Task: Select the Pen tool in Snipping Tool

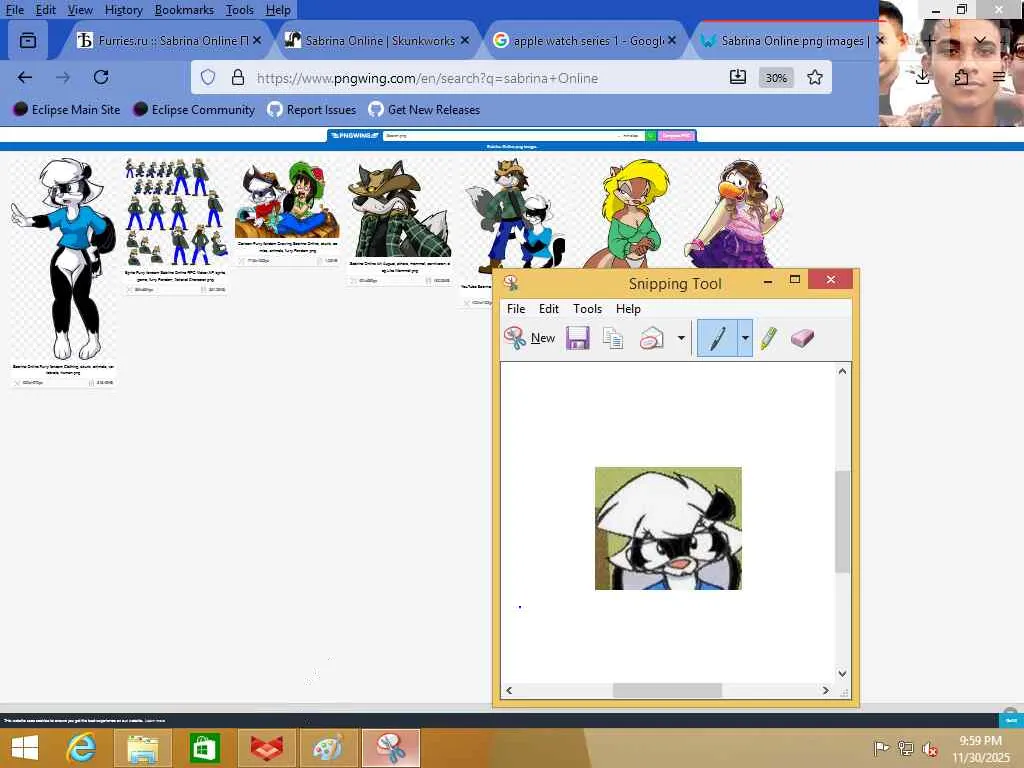Action: pos(717,338)
